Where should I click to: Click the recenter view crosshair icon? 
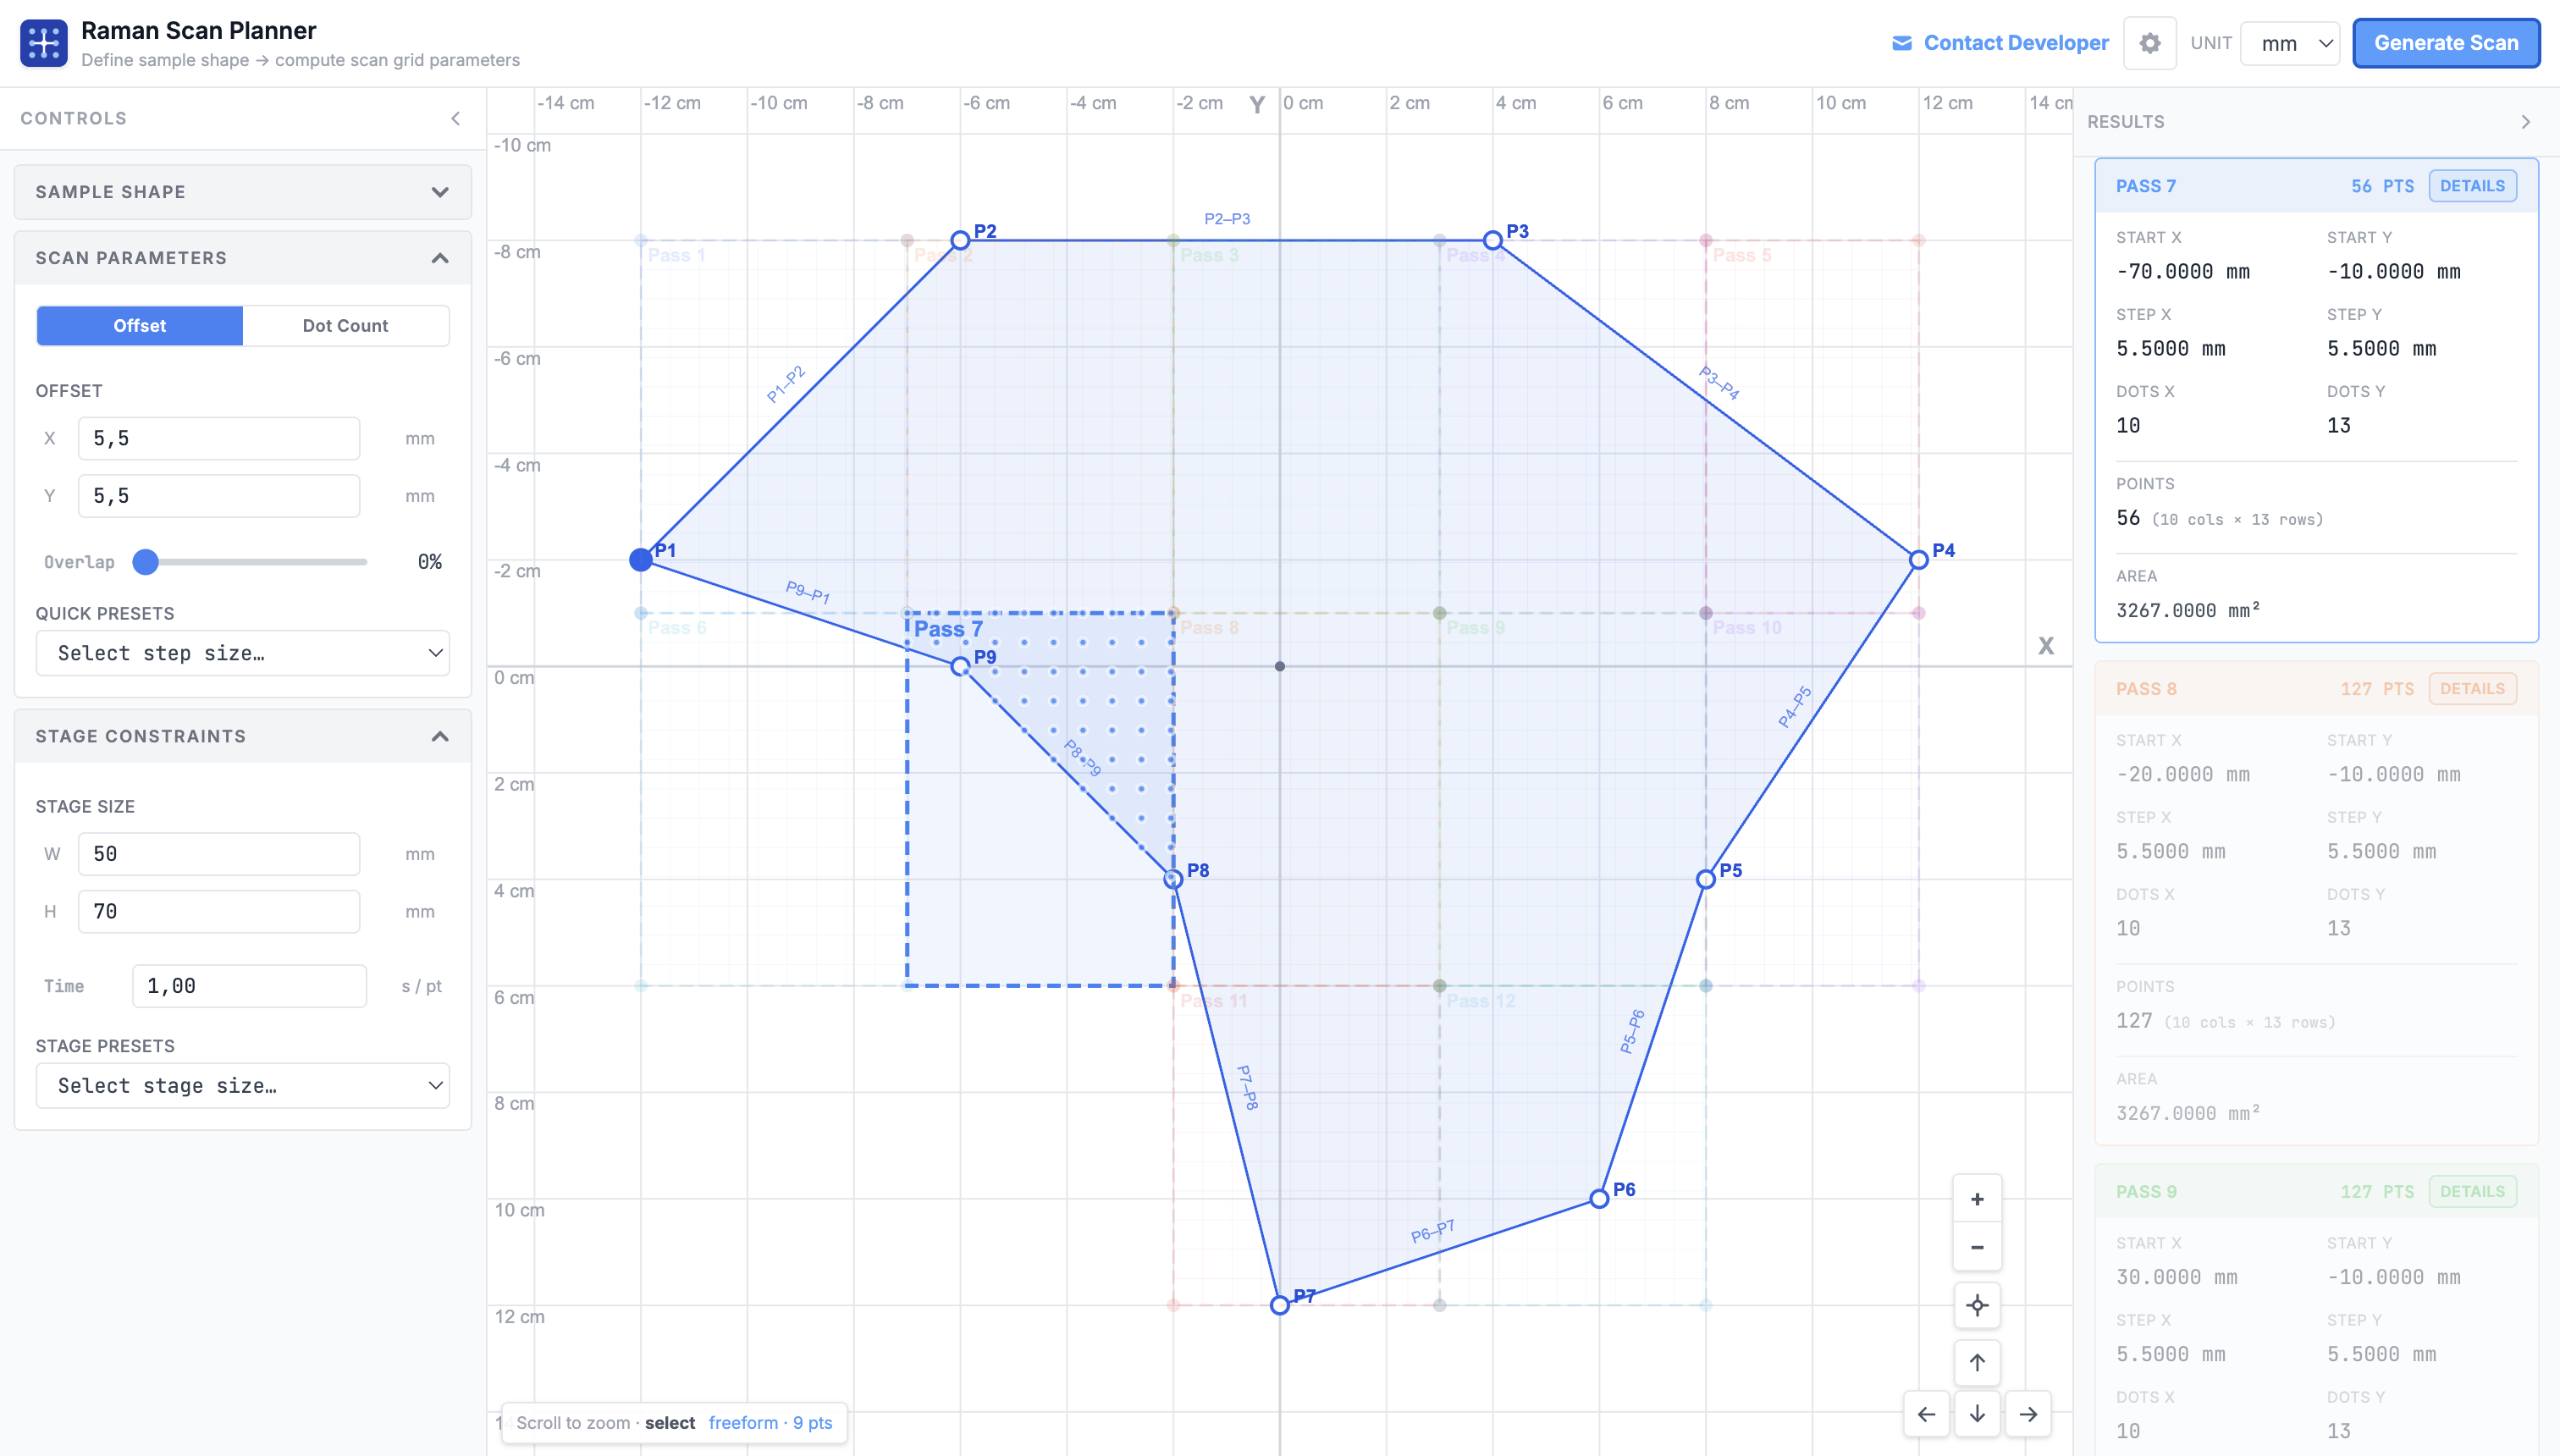(x=1977, y=1305)
